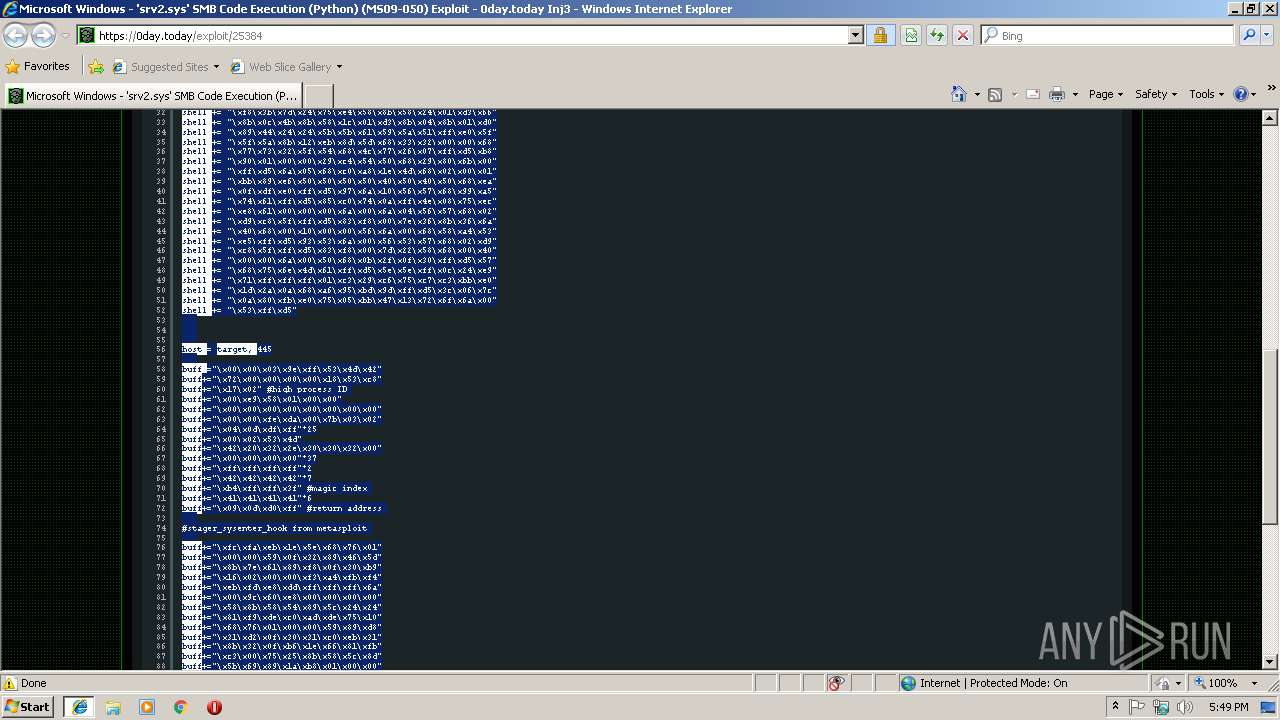Open the network tray icon

[x=1160, y=707]
